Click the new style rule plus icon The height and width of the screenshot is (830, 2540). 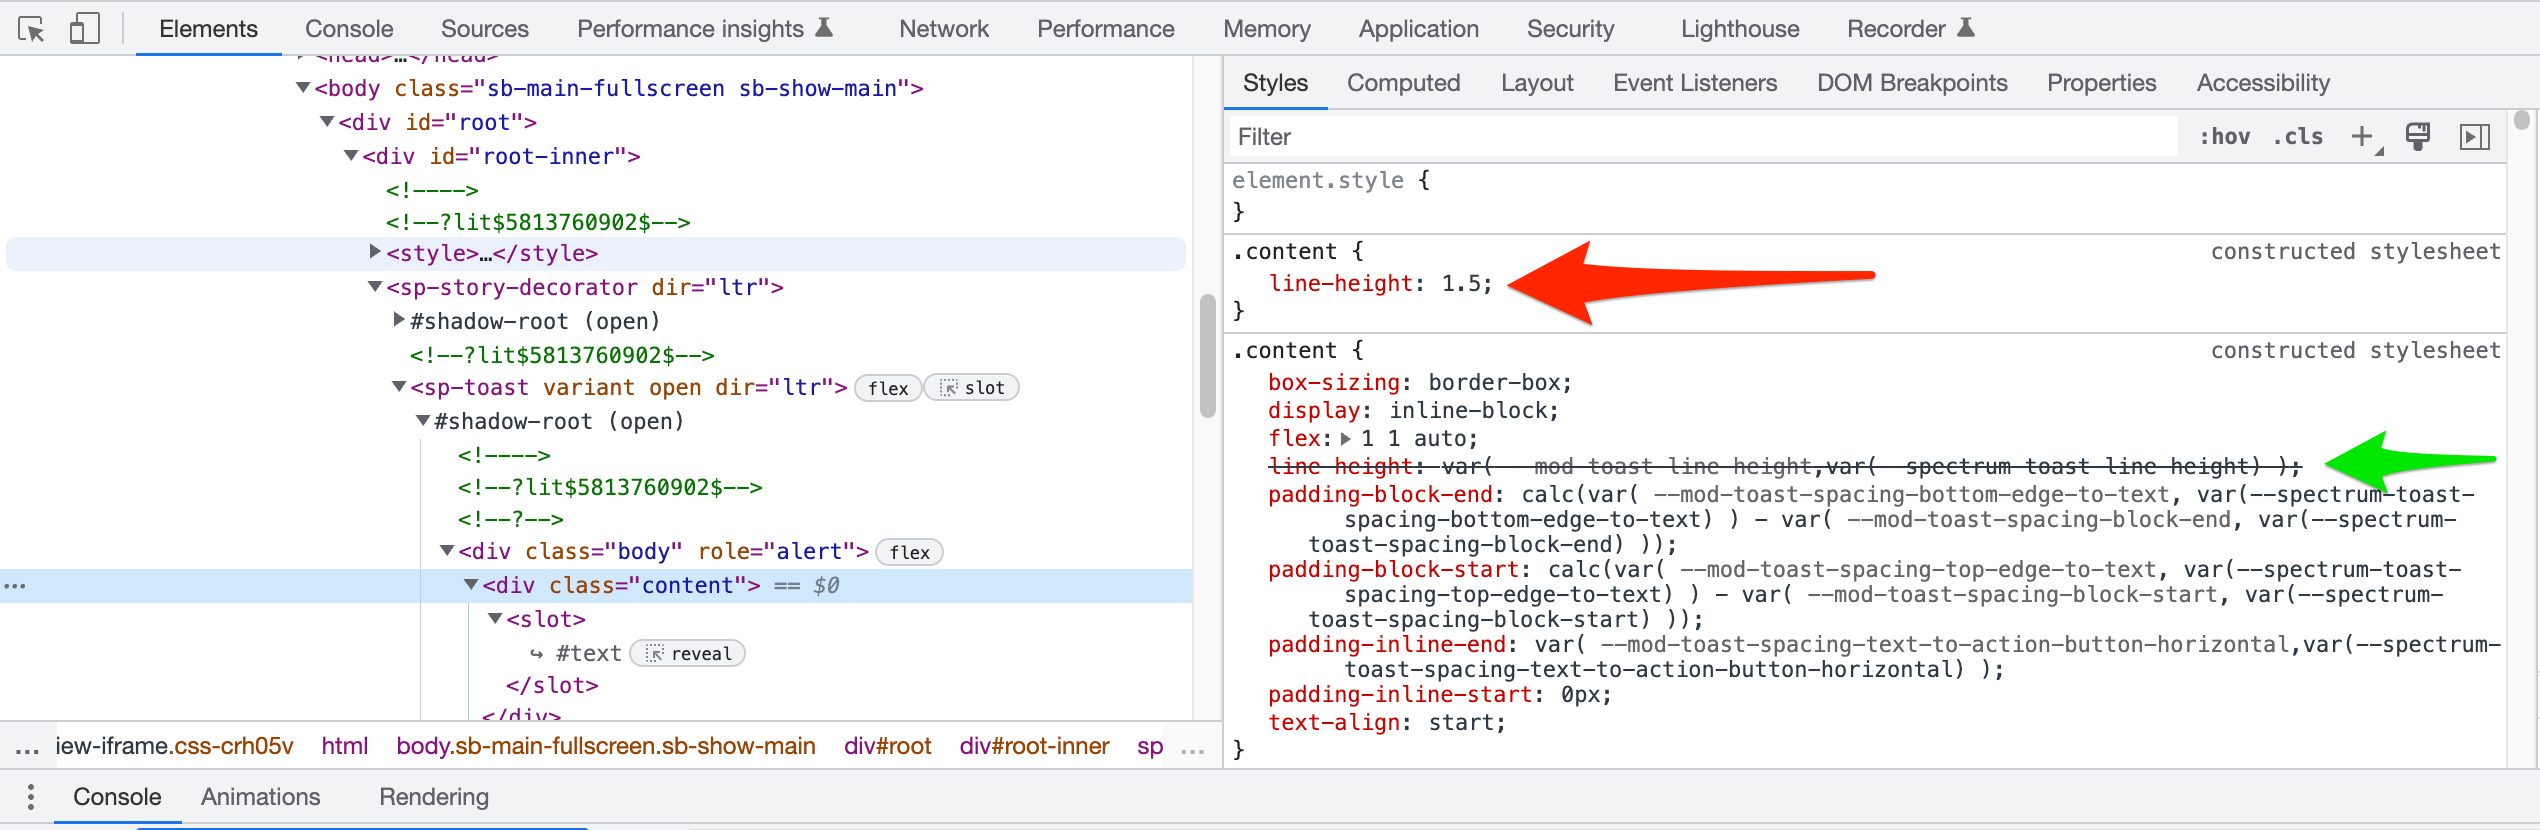coord(2363,137)
